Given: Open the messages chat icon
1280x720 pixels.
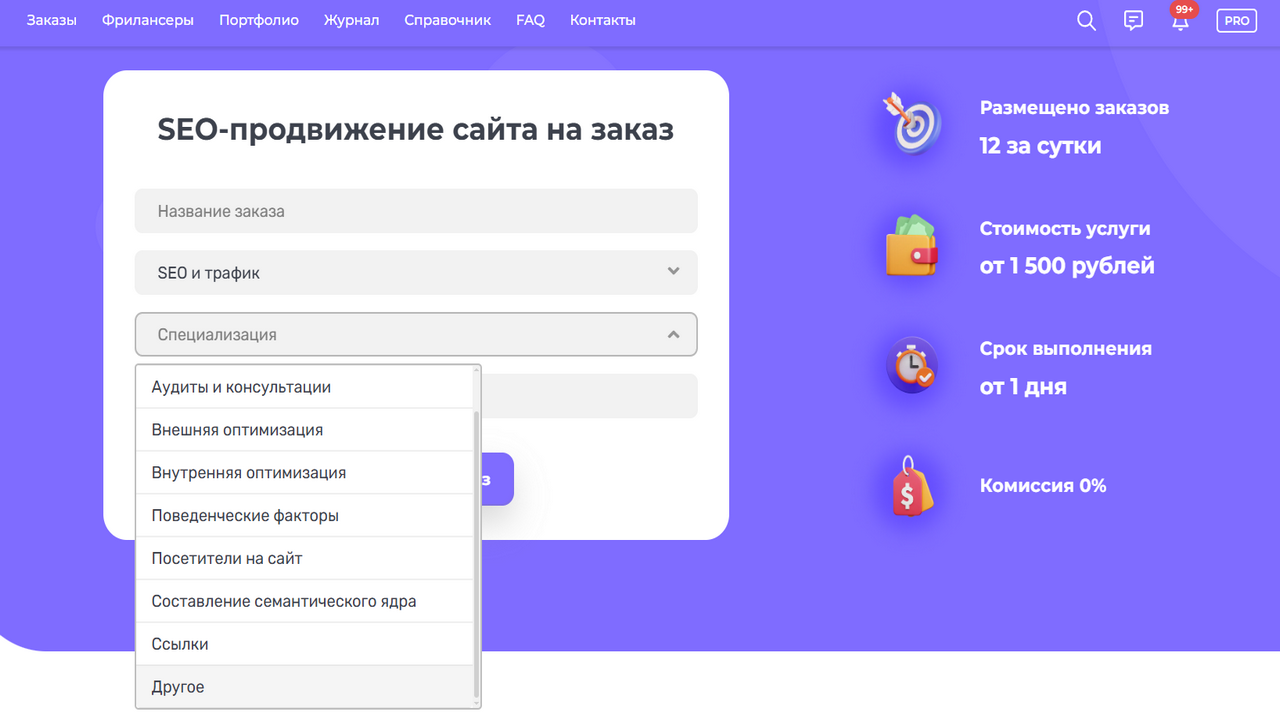Looking at the screenshot, I should point(1133,21).
